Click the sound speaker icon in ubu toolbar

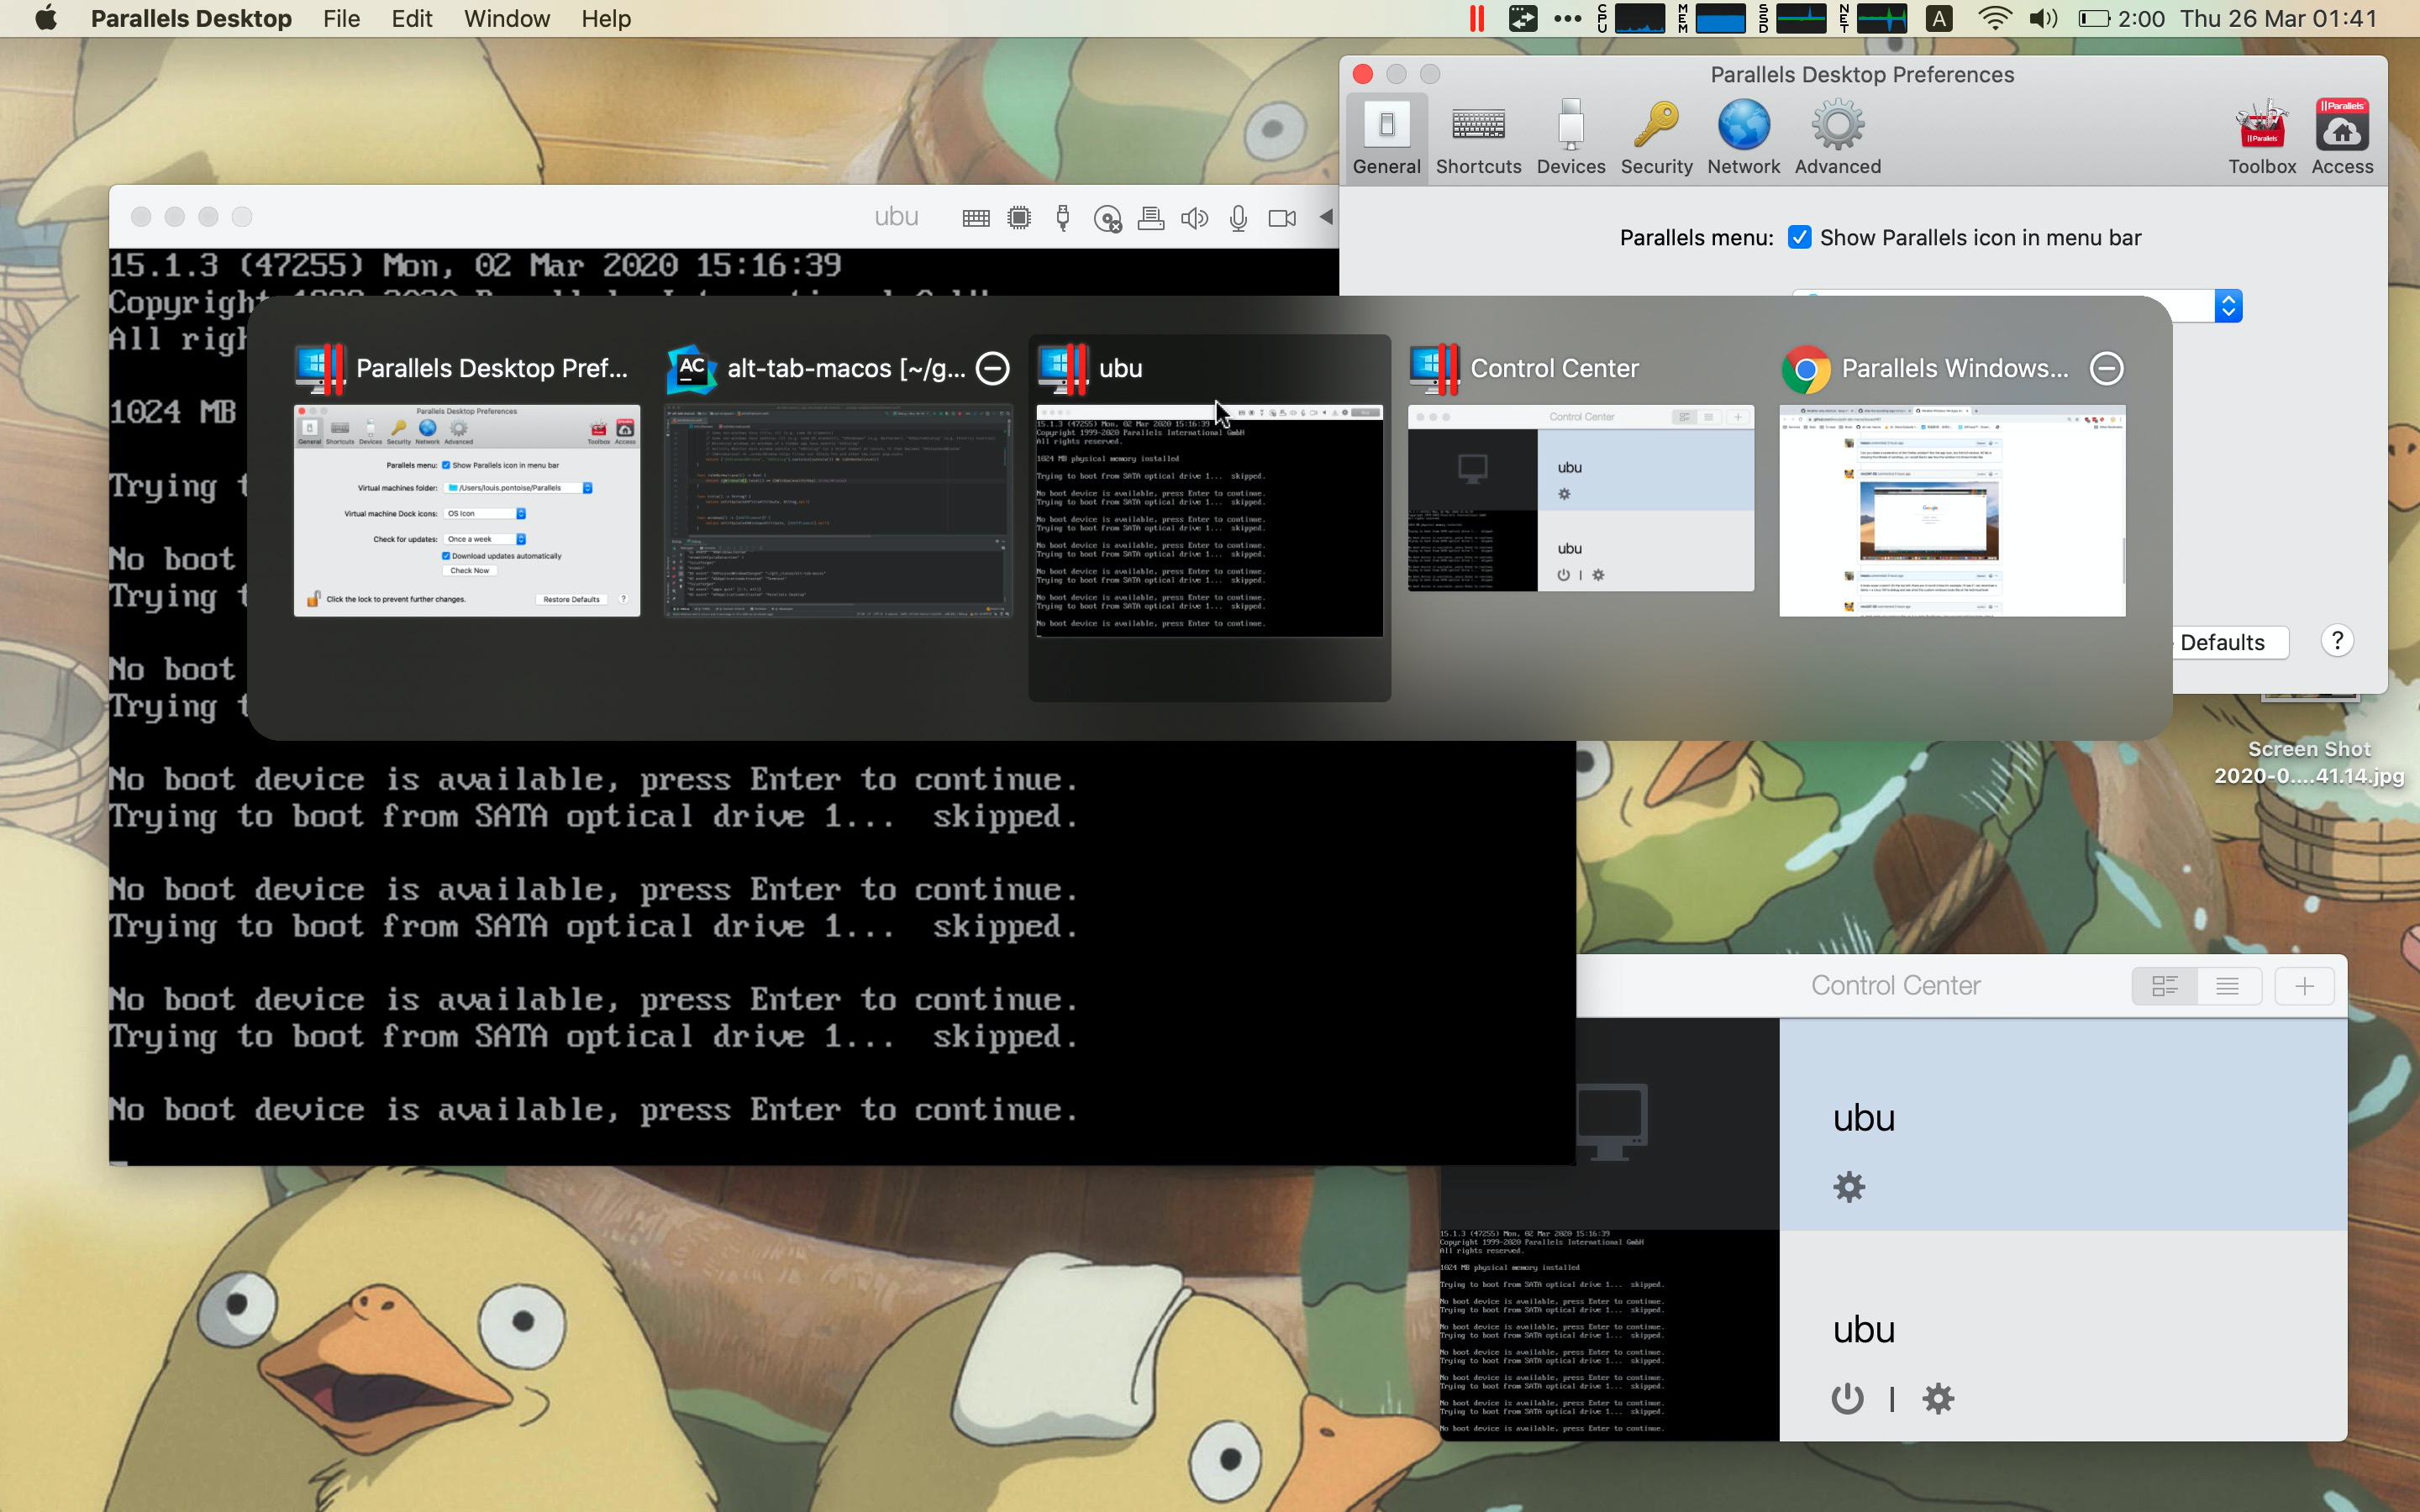click(1194, 218)
